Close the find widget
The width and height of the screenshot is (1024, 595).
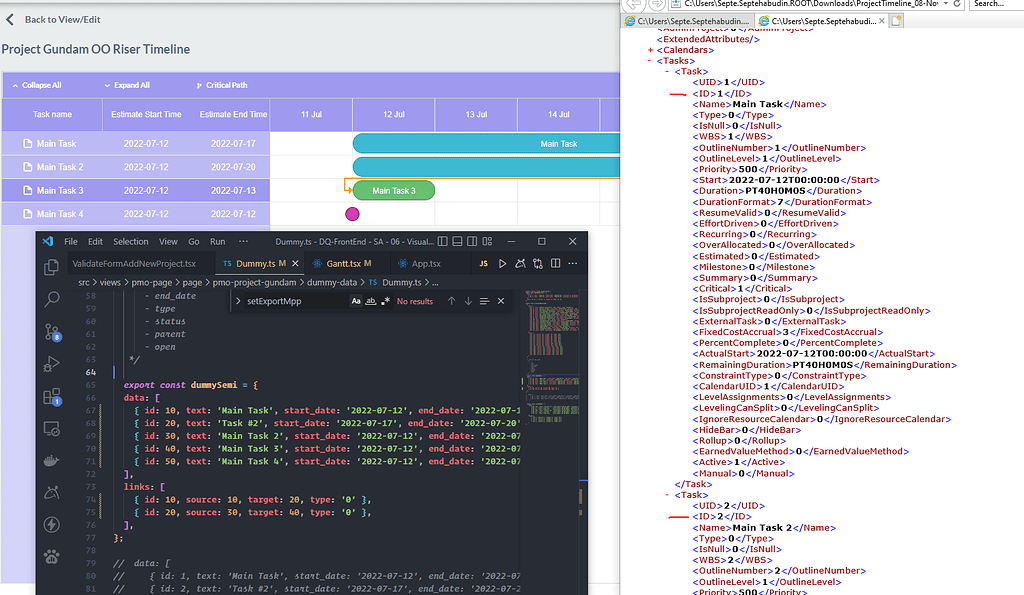click(501, 301)
